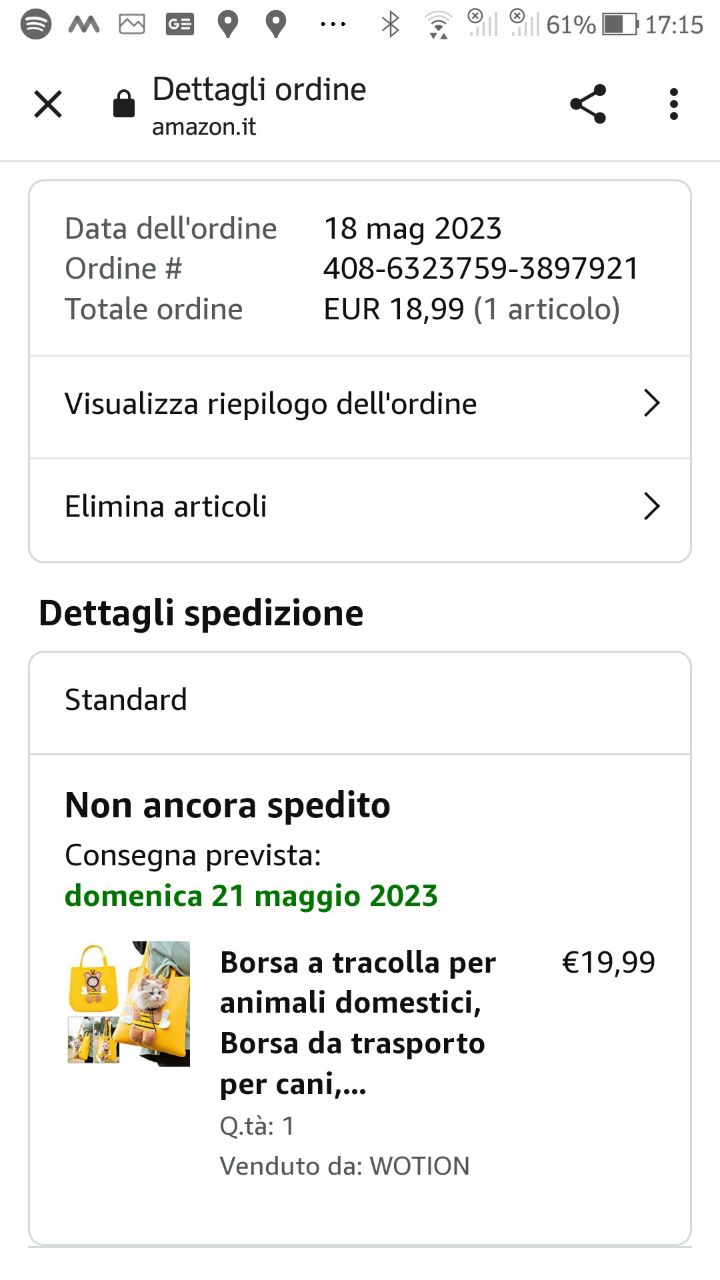720x1280 pixels.
Task: Tap the padlock secure connection icon
Action: coord(124,105)
